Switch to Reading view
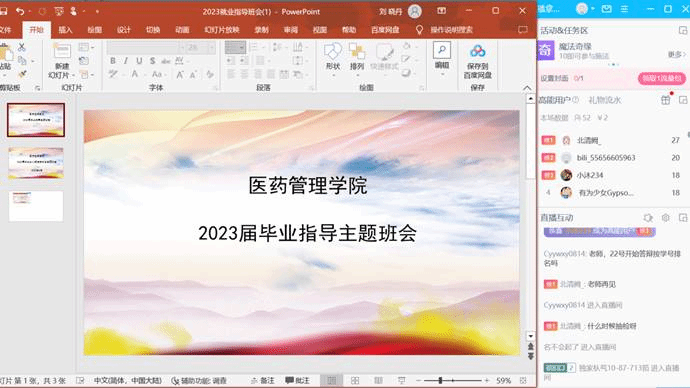This screenshot has height=388, width=690. point(378,380)
